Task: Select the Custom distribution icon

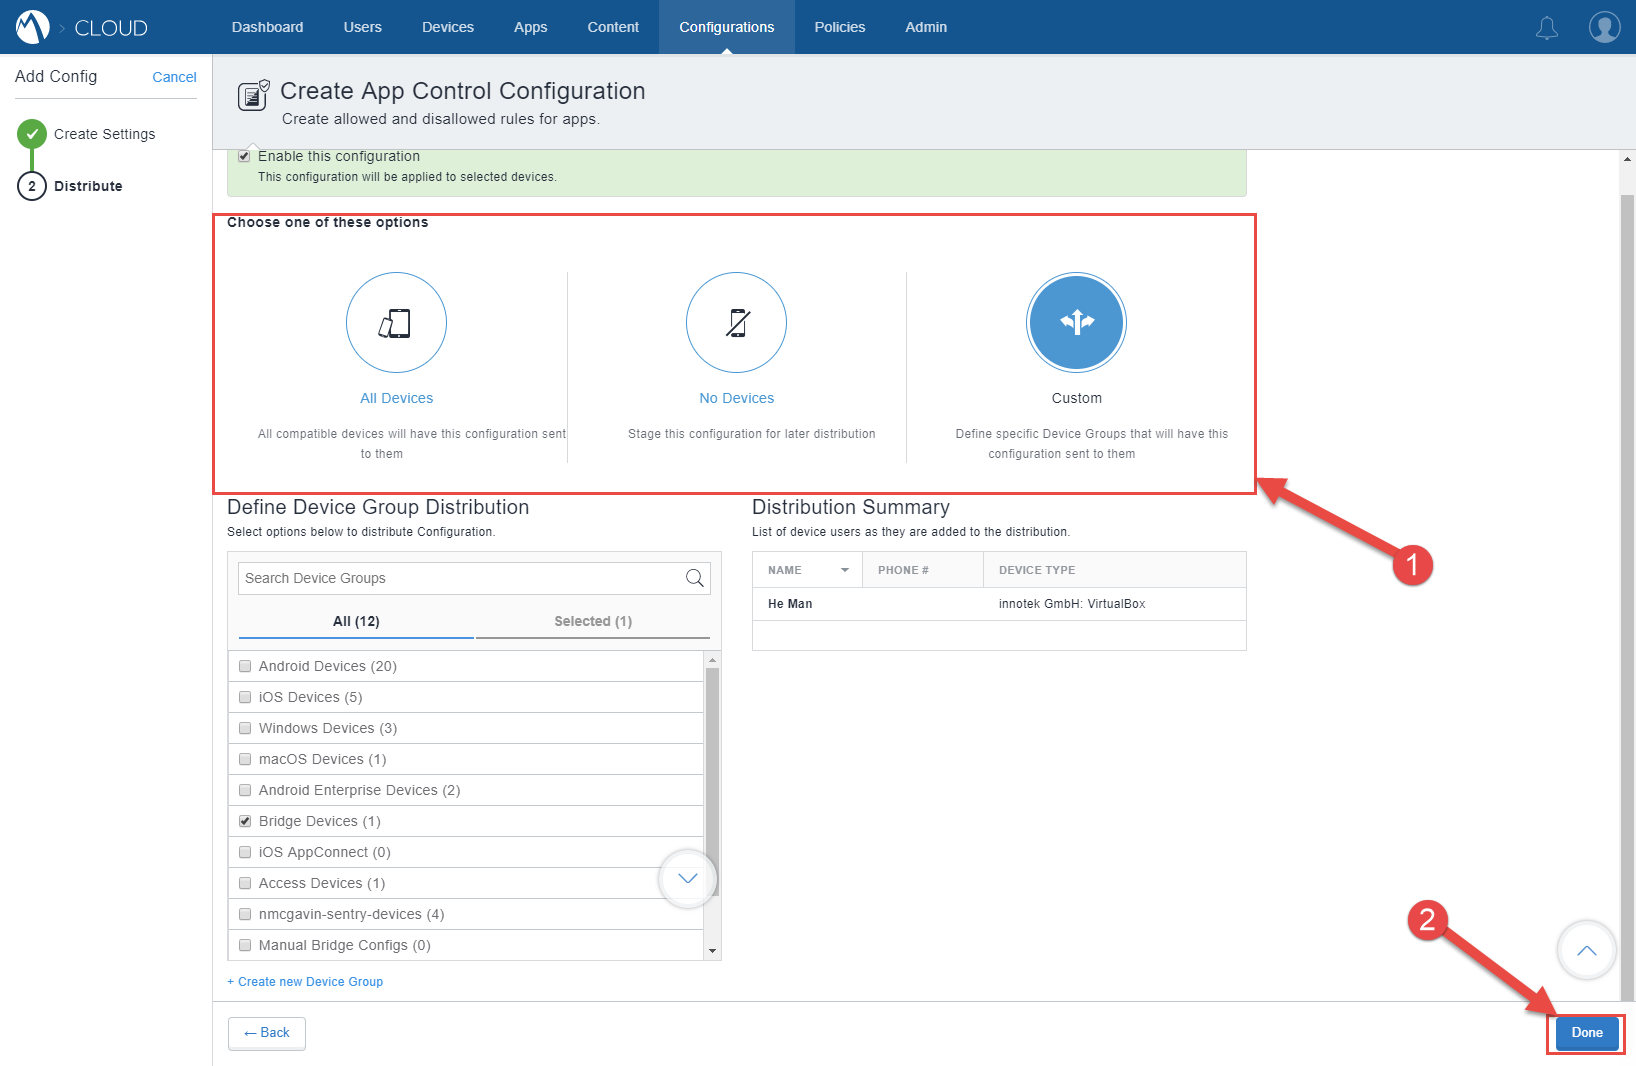Action: pyautogui.click(x=1076, y=322)
